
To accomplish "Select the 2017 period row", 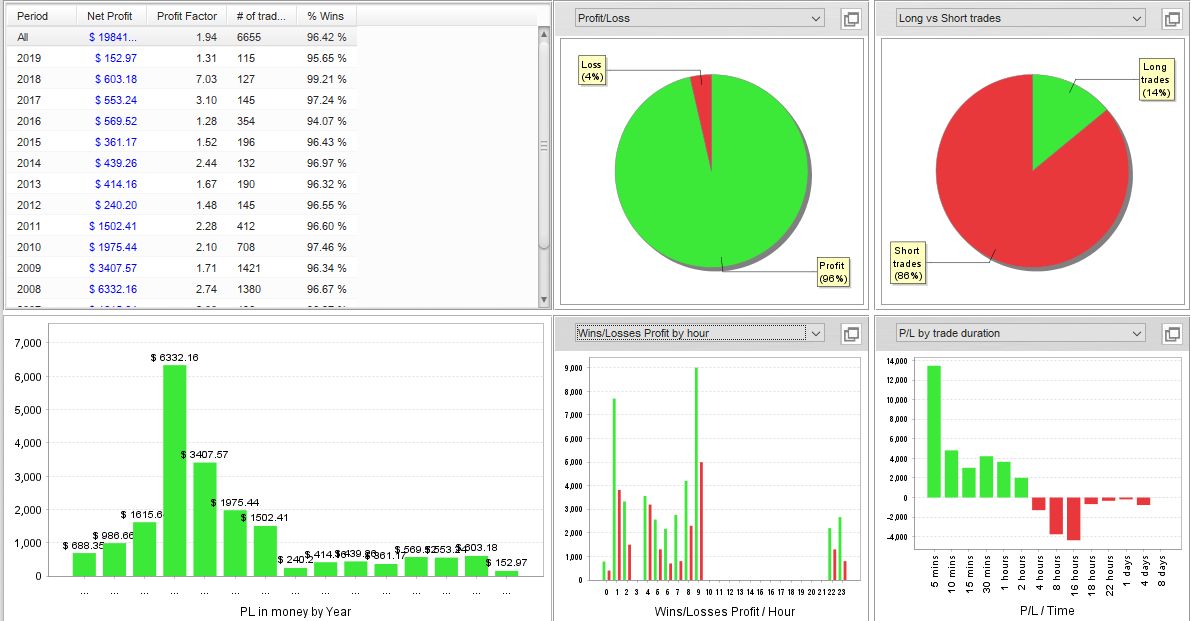I will click(x=182, y=100).
